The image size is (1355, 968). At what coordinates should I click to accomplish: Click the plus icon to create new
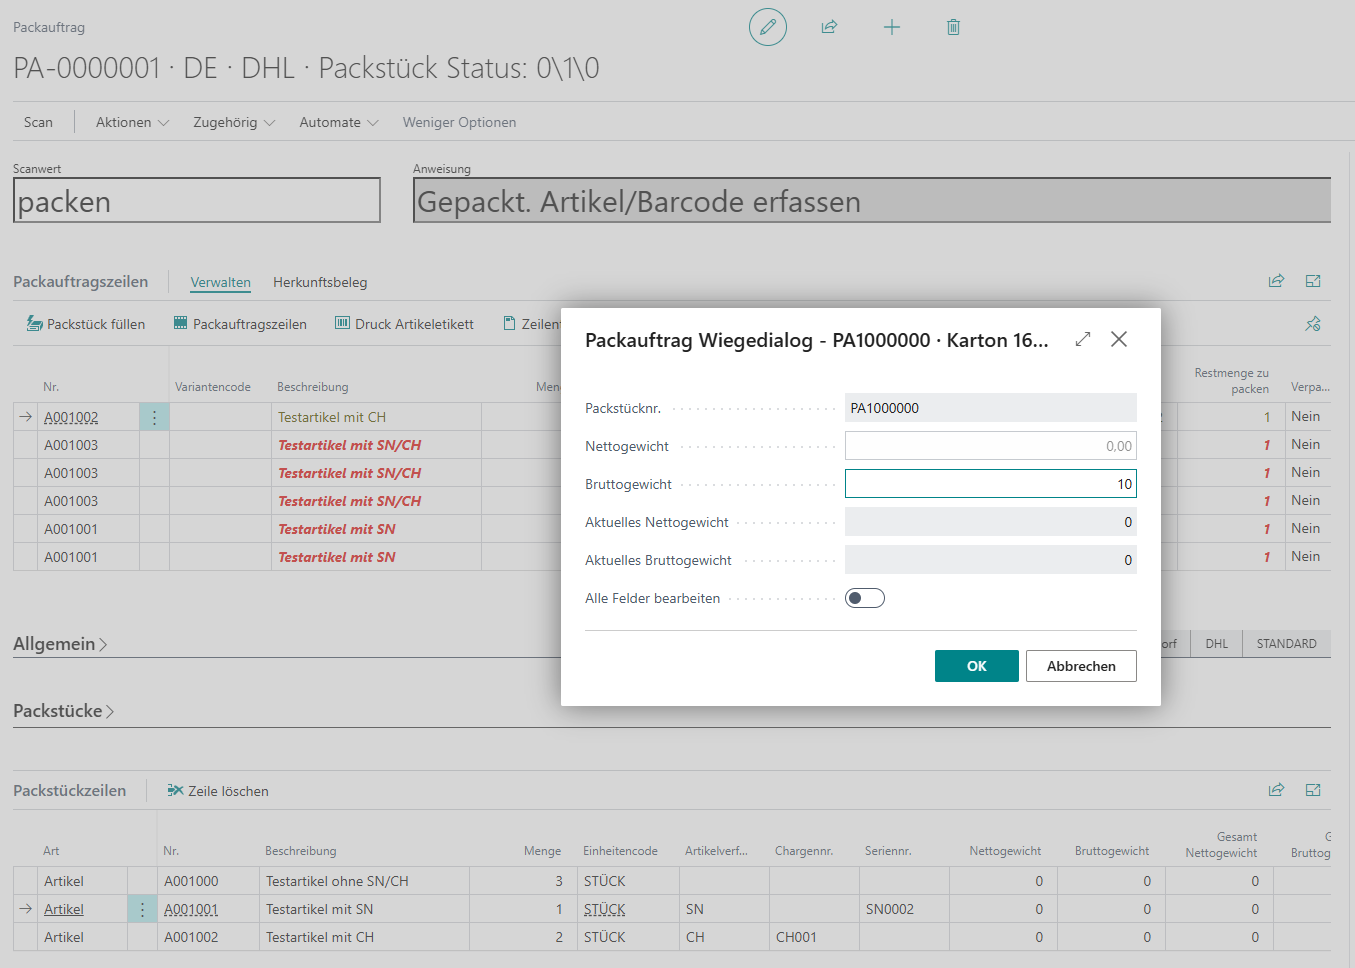point(891,27)
